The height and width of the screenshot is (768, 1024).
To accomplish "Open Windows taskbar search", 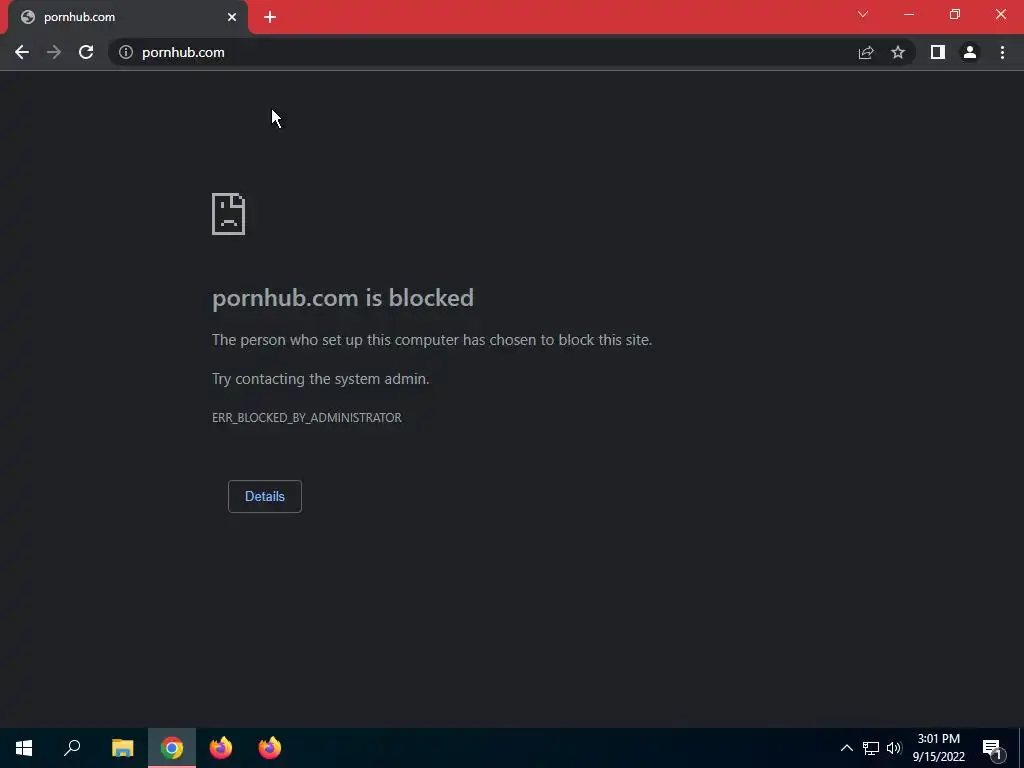I will (72, 748).
